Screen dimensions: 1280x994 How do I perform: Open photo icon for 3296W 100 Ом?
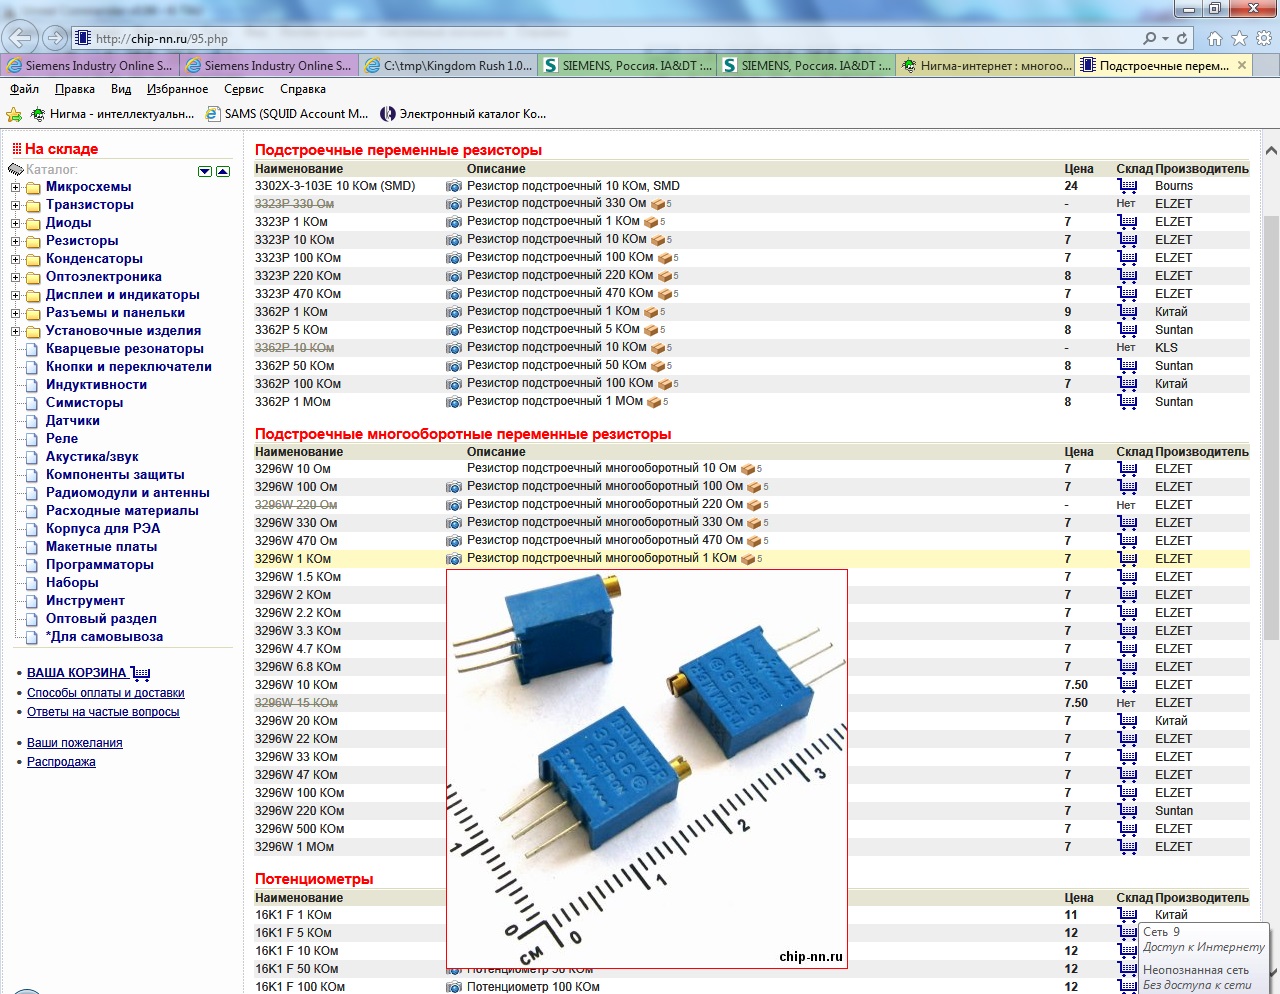tap(453, 488)
